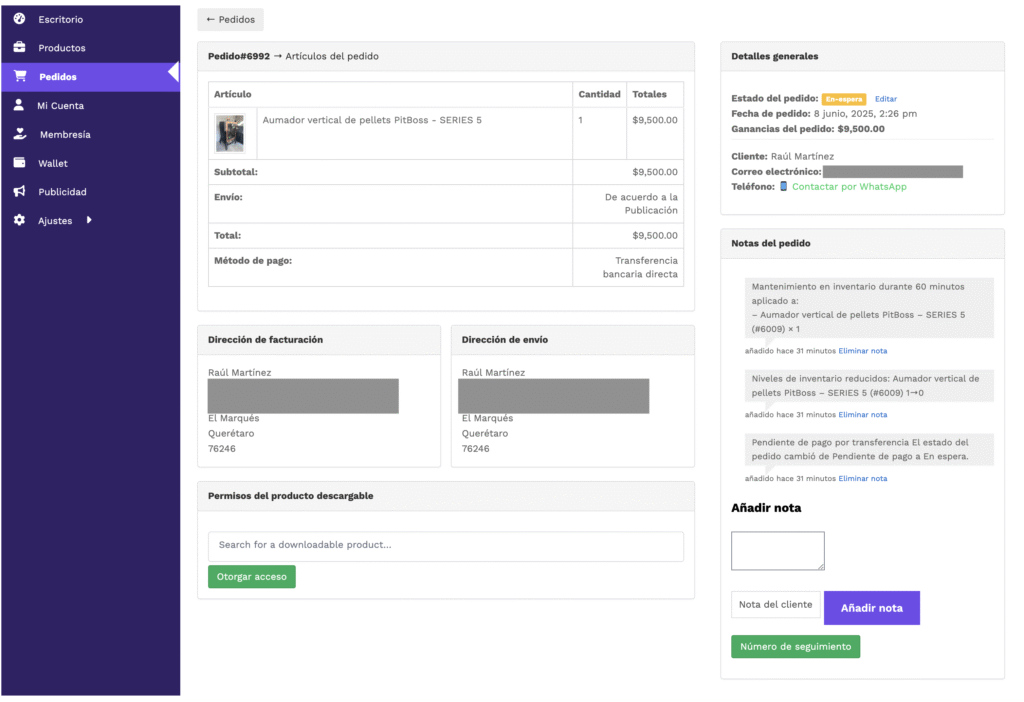Click the Membresía hand-holding icon
The image size is (1024, 702).
click(x=19, y=134)
